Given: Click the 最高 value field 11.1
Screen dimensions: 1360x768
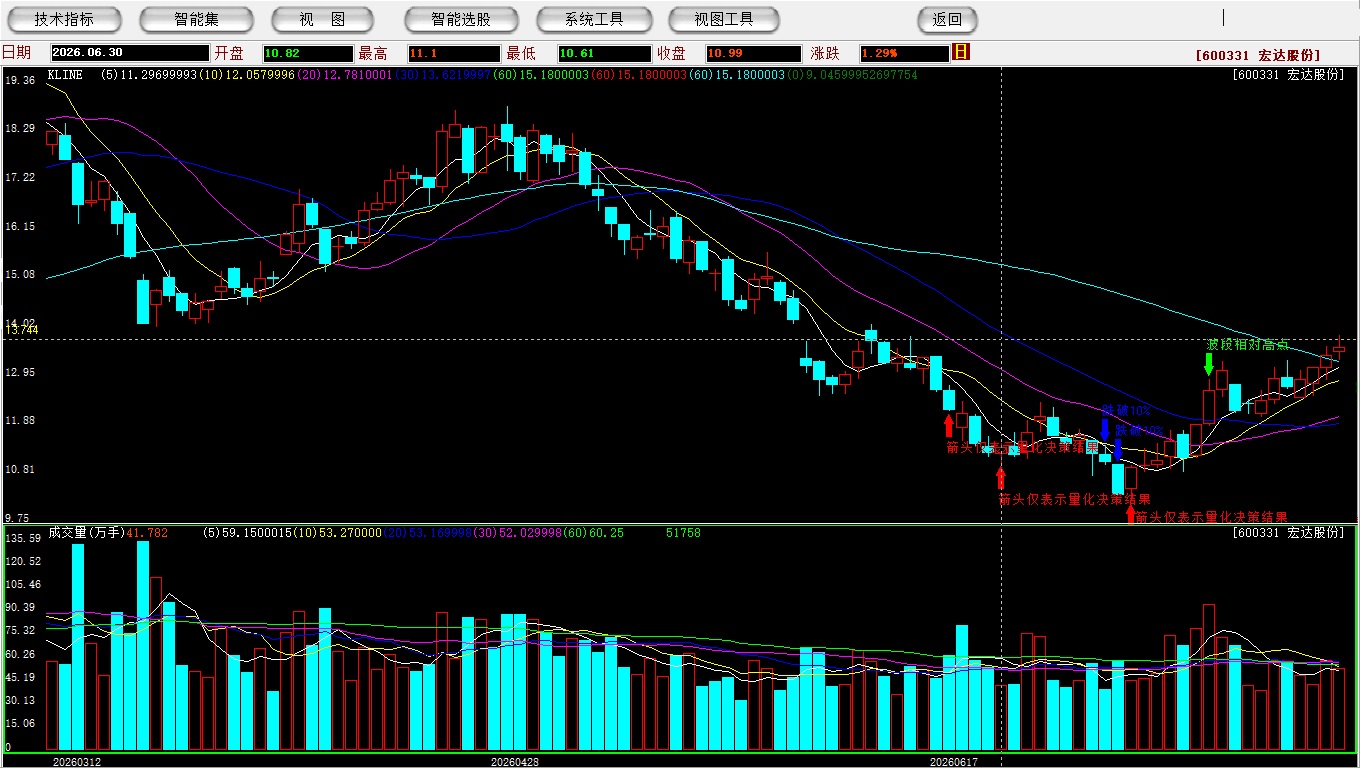Looking at the screenshot, I should click(453, 53).
